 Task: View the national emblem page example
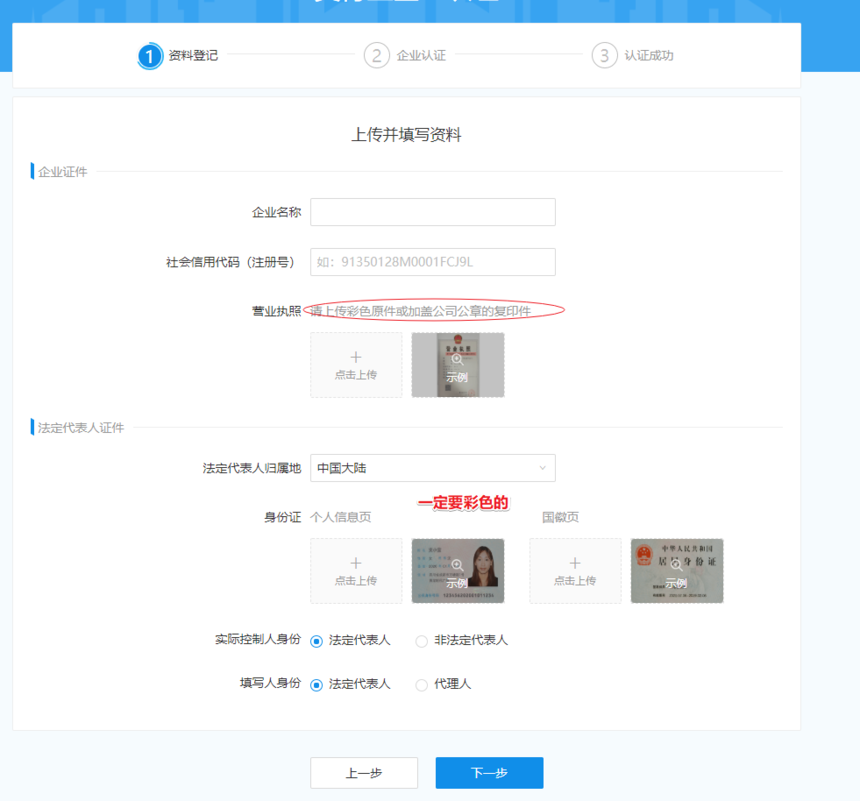[676, 571]
